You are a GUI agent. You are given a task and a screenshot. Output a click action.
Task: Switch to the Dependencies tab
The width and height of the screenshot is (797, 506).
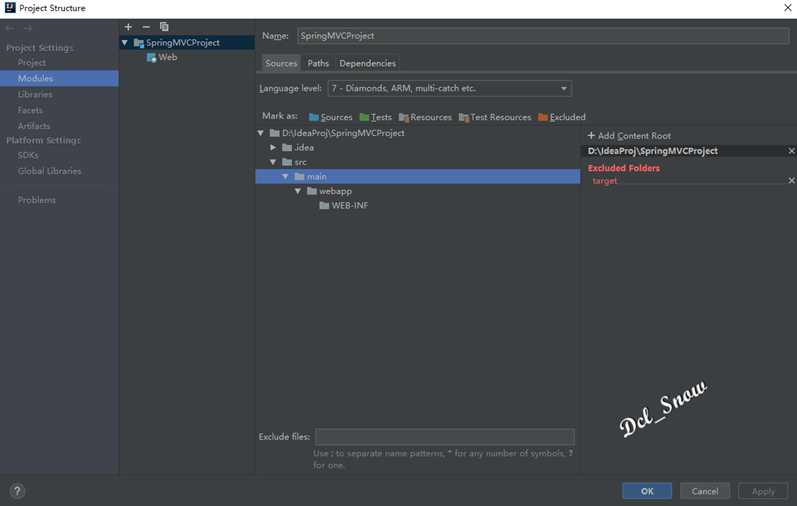367,63
